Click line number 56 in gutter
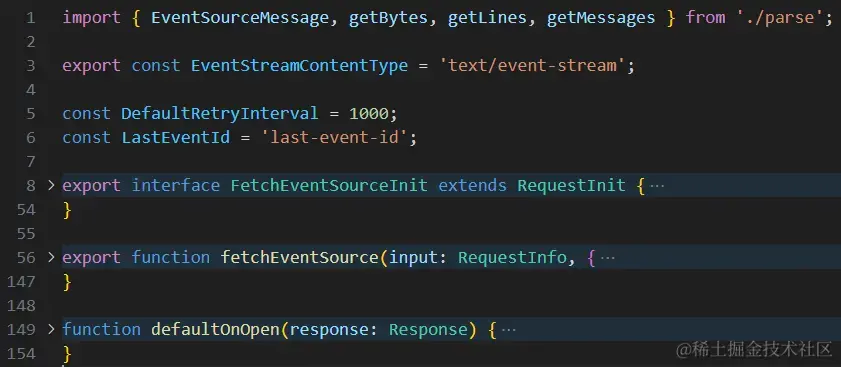This screenshot has width=841, height=367. coord(25,258)
